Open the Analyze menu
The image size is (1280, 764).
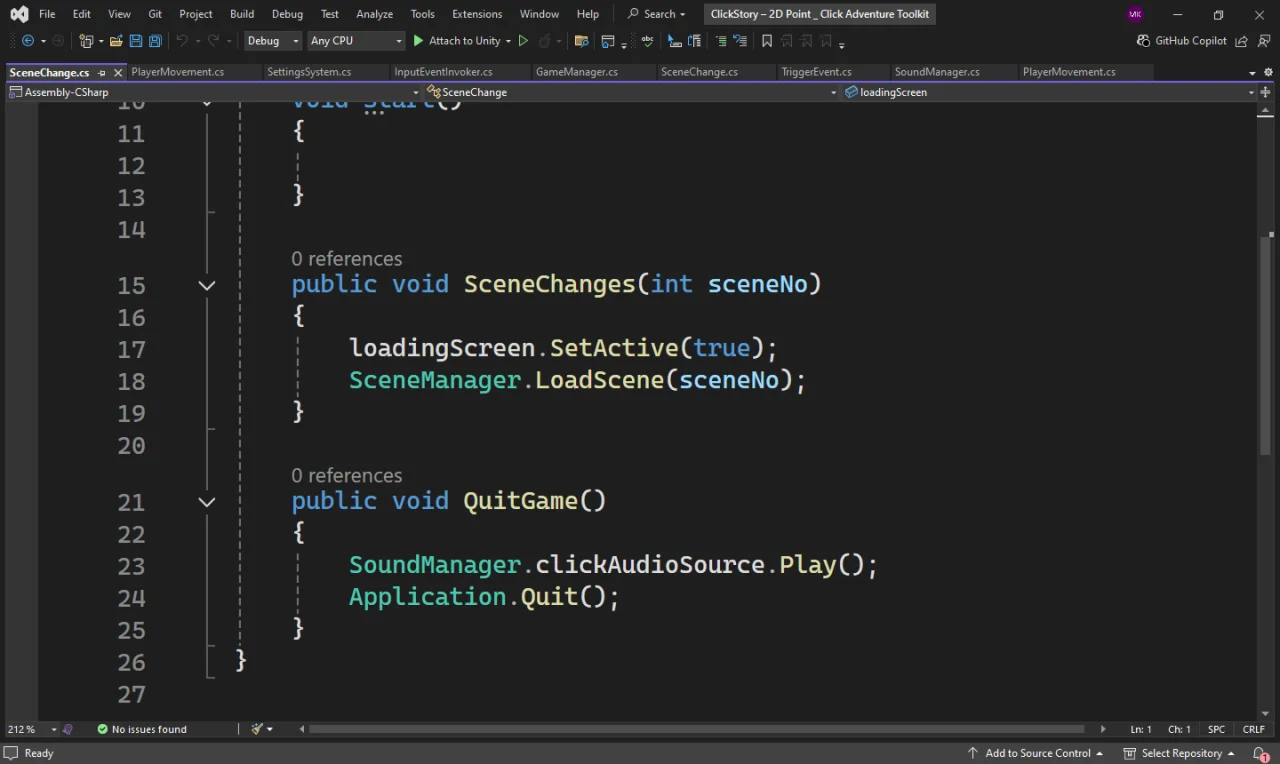(x=374, y=14)
